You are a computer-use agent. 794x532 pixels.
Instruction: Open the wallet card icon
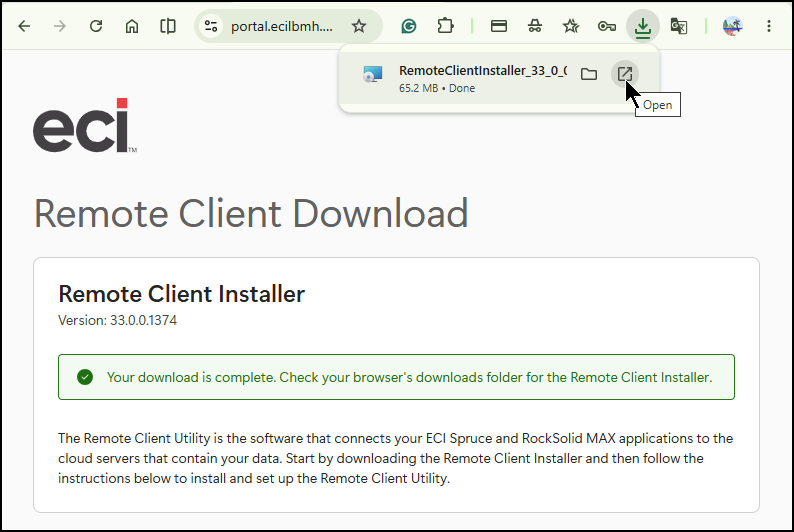(x=499, y=26)
